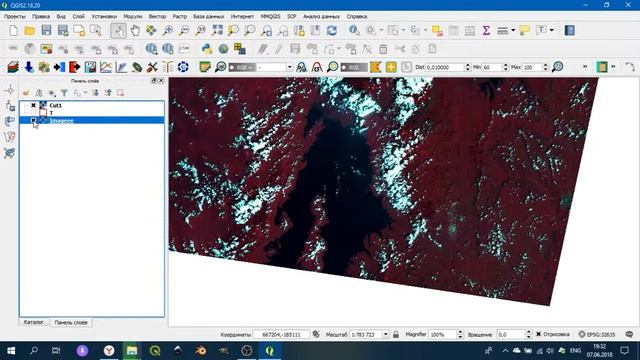
Task: Close the layers panel
Action: 161,81
